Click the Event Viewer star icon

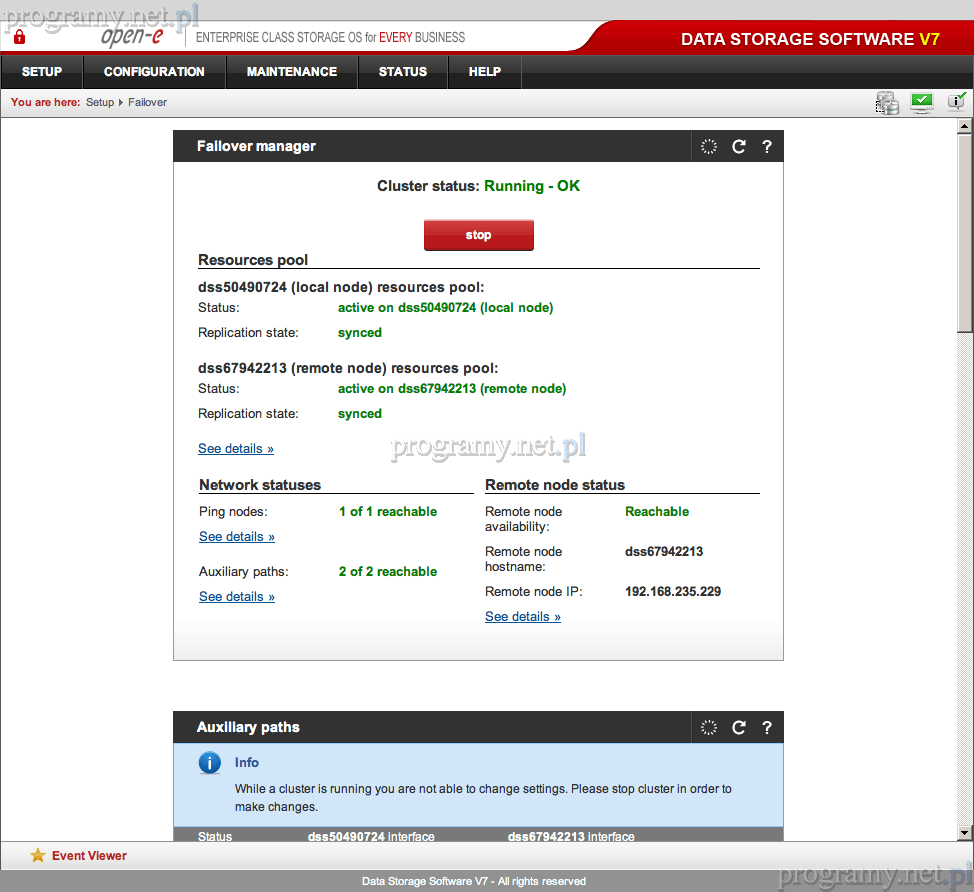[38, 855]
